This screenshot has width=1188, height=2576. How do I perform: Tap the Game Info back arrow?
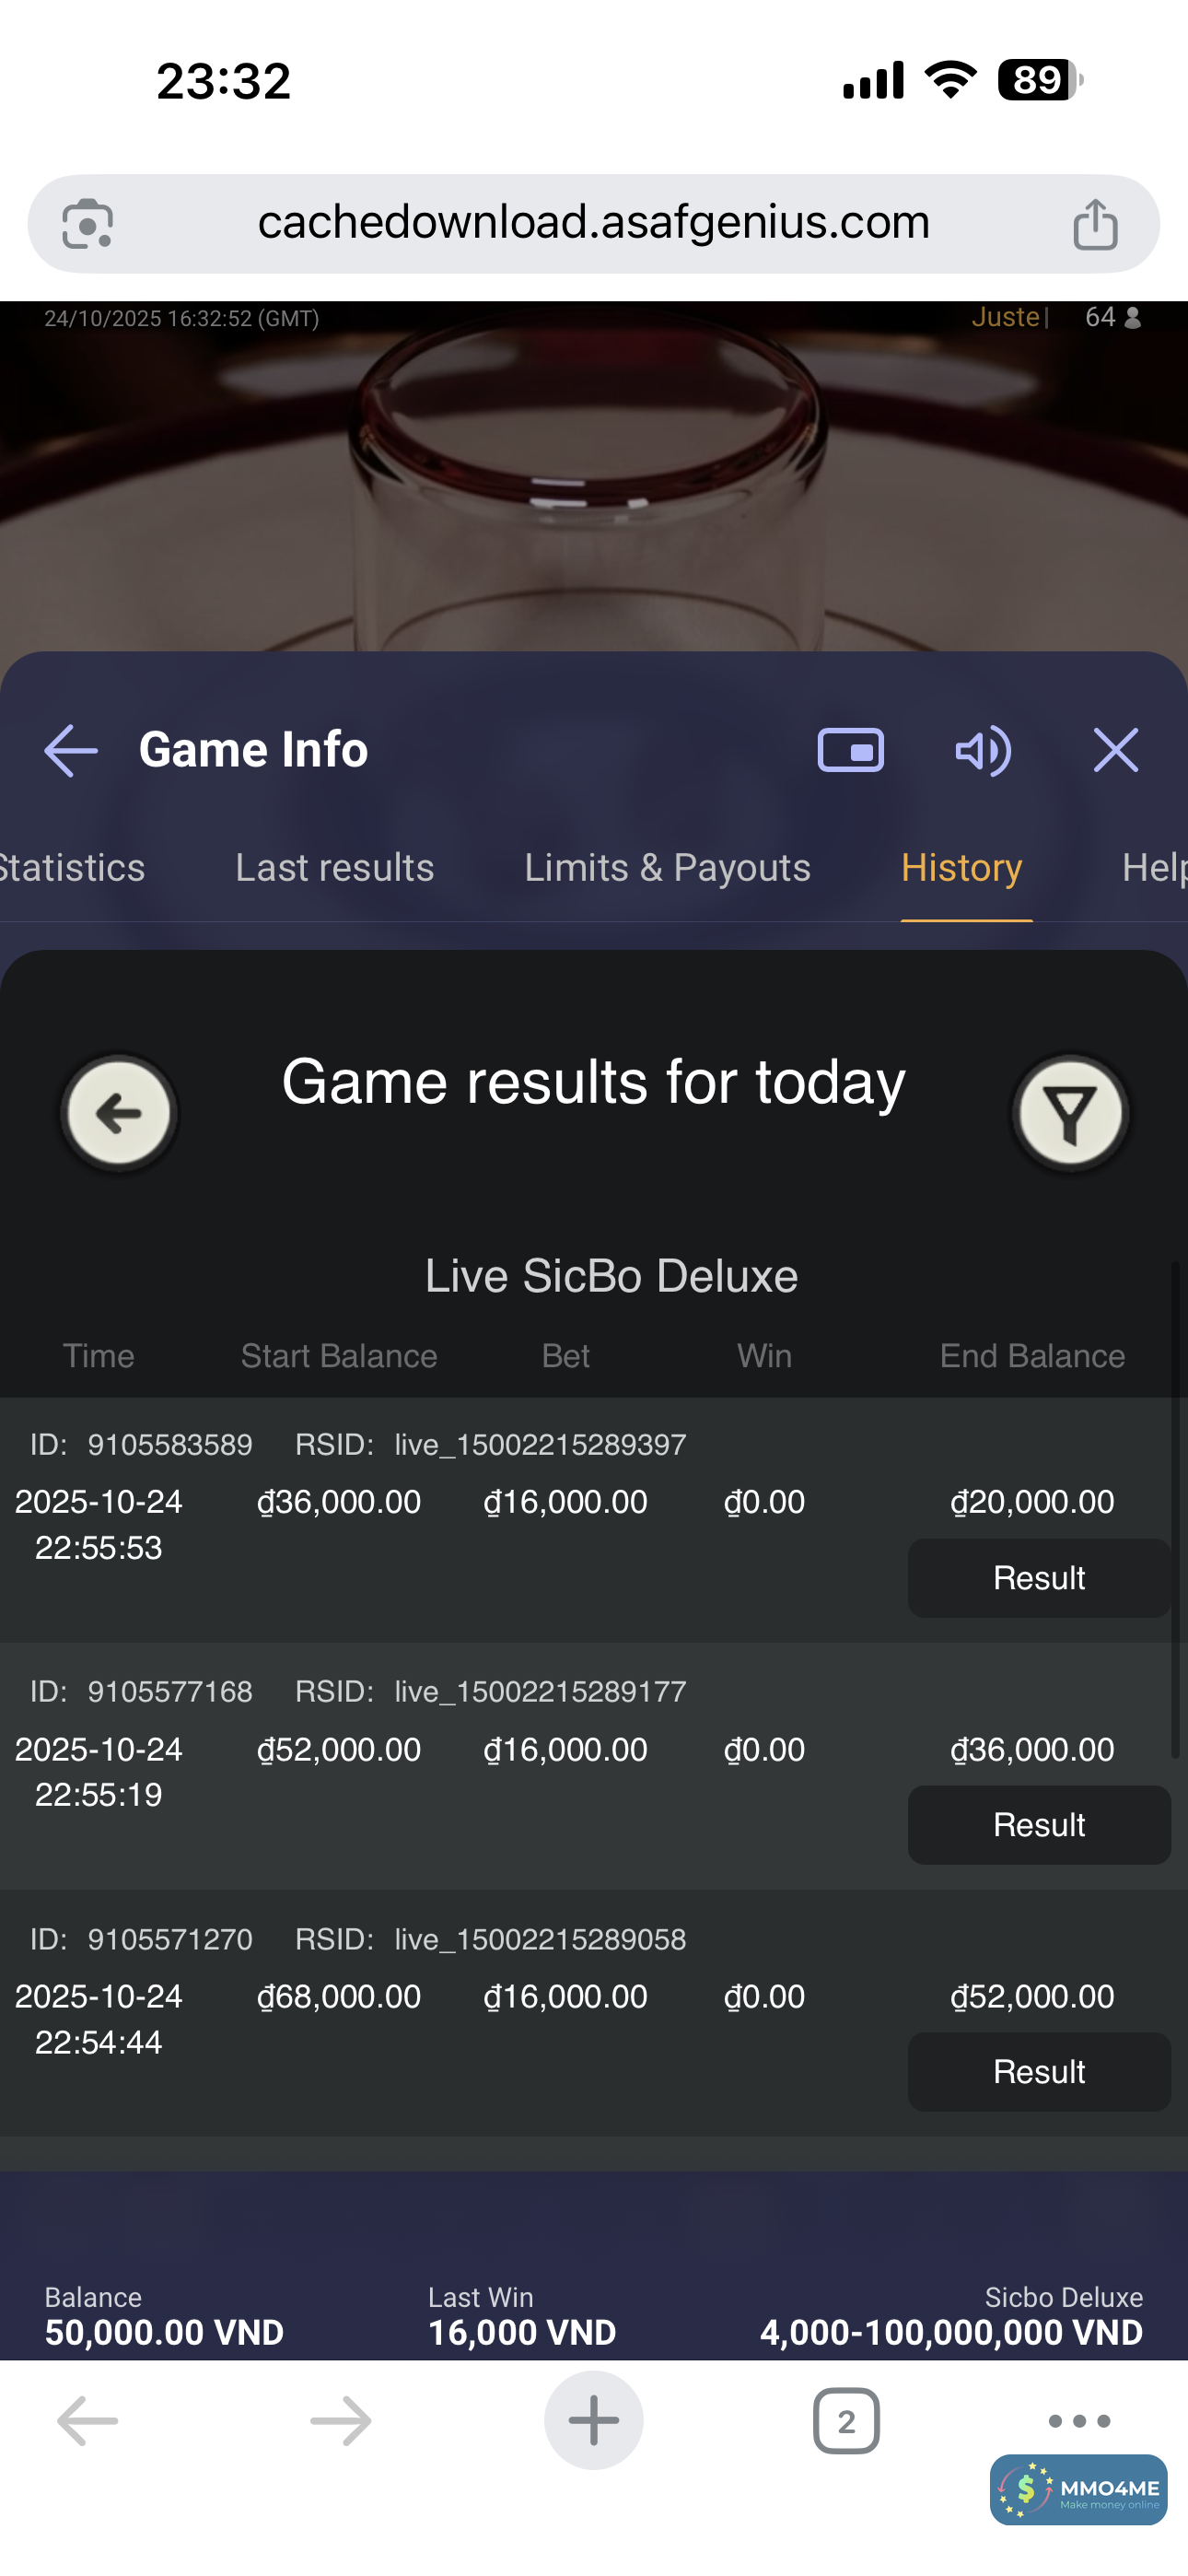71,750
